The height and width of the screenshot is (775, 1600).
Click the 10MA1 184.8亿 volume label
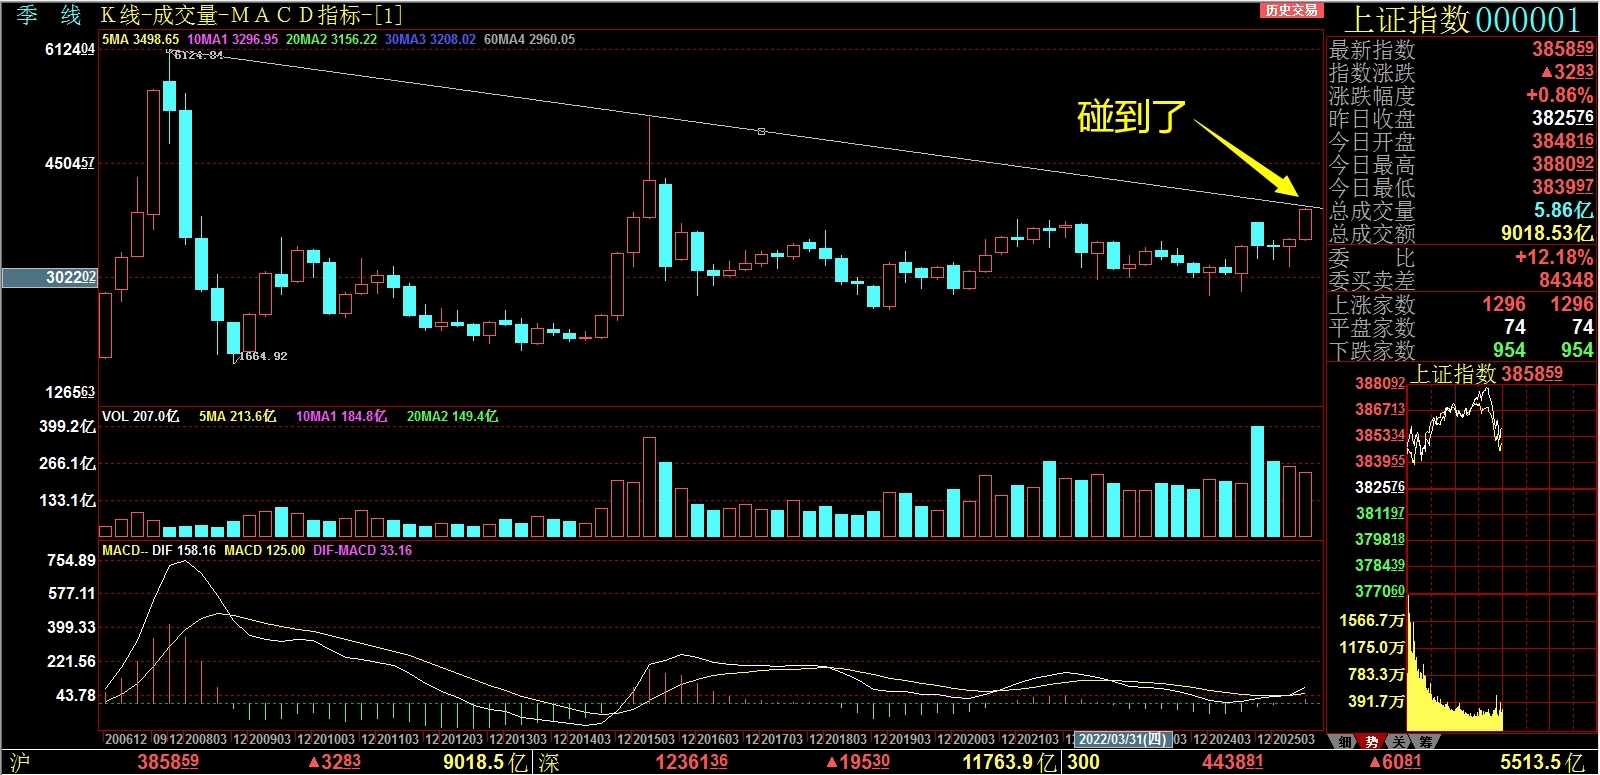coord(341,416)
